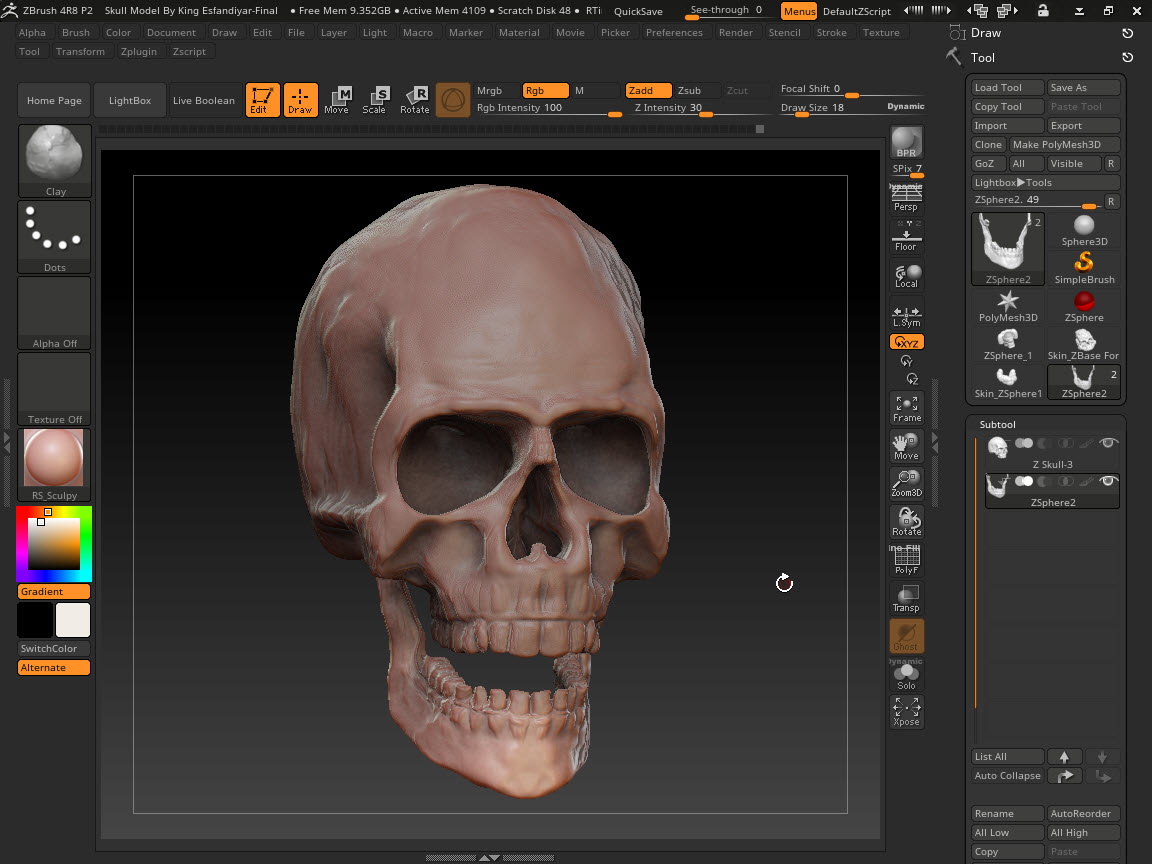Frame the model in the viewport

click(907, 408)
